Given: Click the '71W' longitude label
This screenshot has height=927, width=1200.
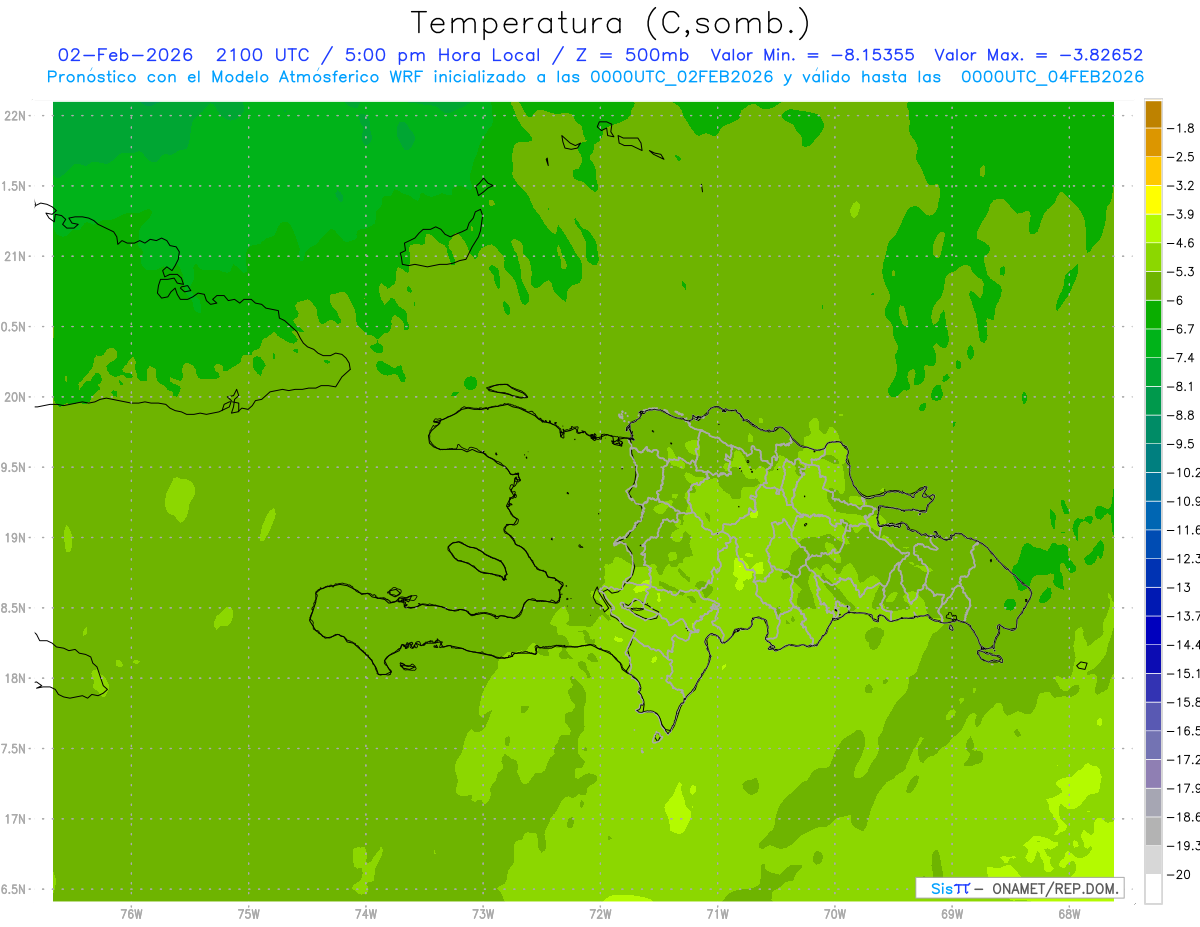Looking at the screenshot, I should [x=717, y=914].
